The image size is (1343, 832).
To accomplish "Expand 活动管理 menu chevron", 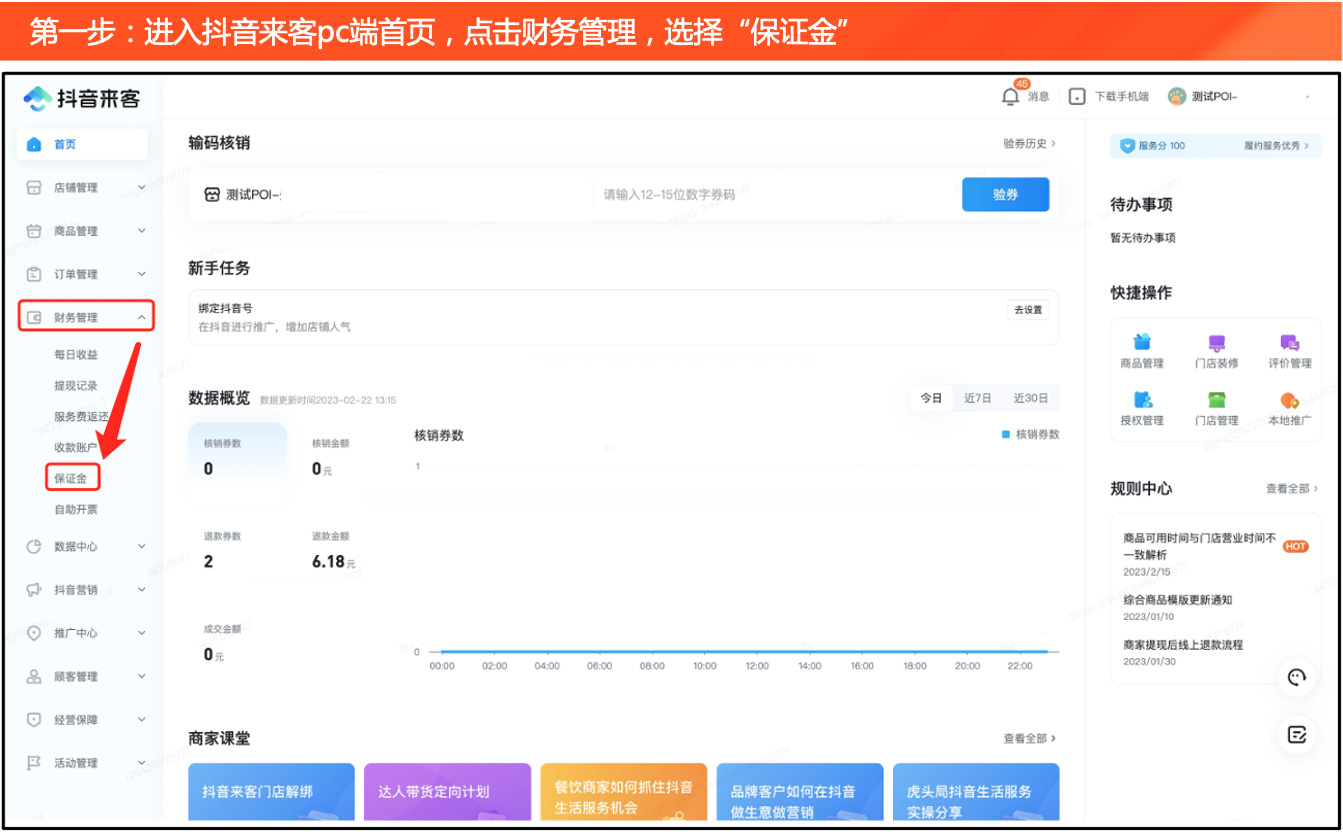I will (x=141, y=763).
